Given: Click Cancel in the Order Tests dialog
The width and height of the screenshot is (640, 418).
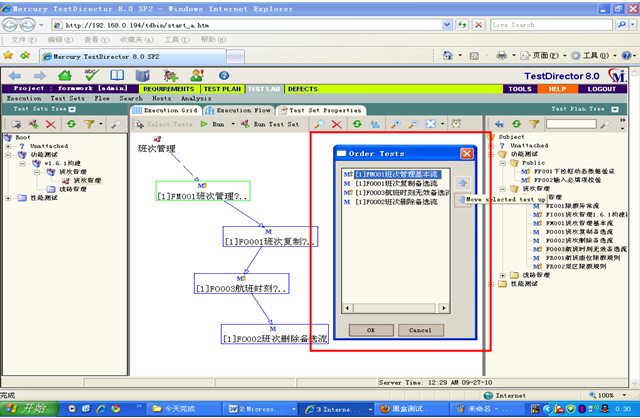Looking at the screenshot, I should tap(420, 330).
